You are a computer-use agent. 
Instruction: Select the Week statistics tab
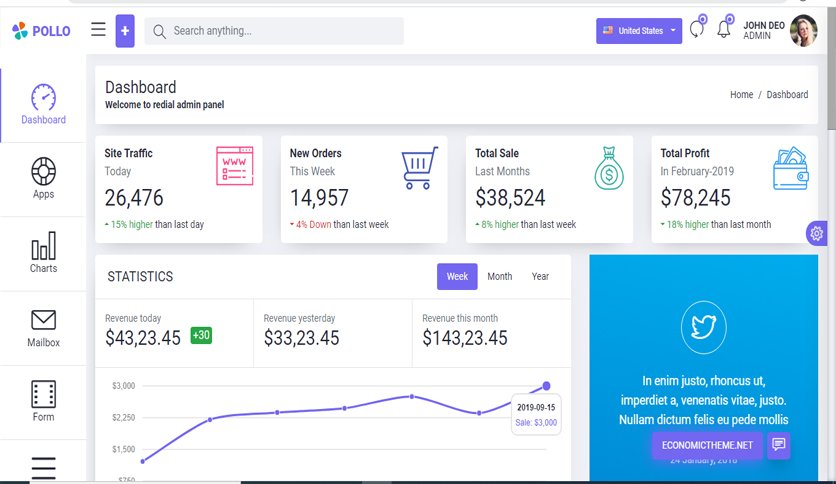[x=457, y=276]
